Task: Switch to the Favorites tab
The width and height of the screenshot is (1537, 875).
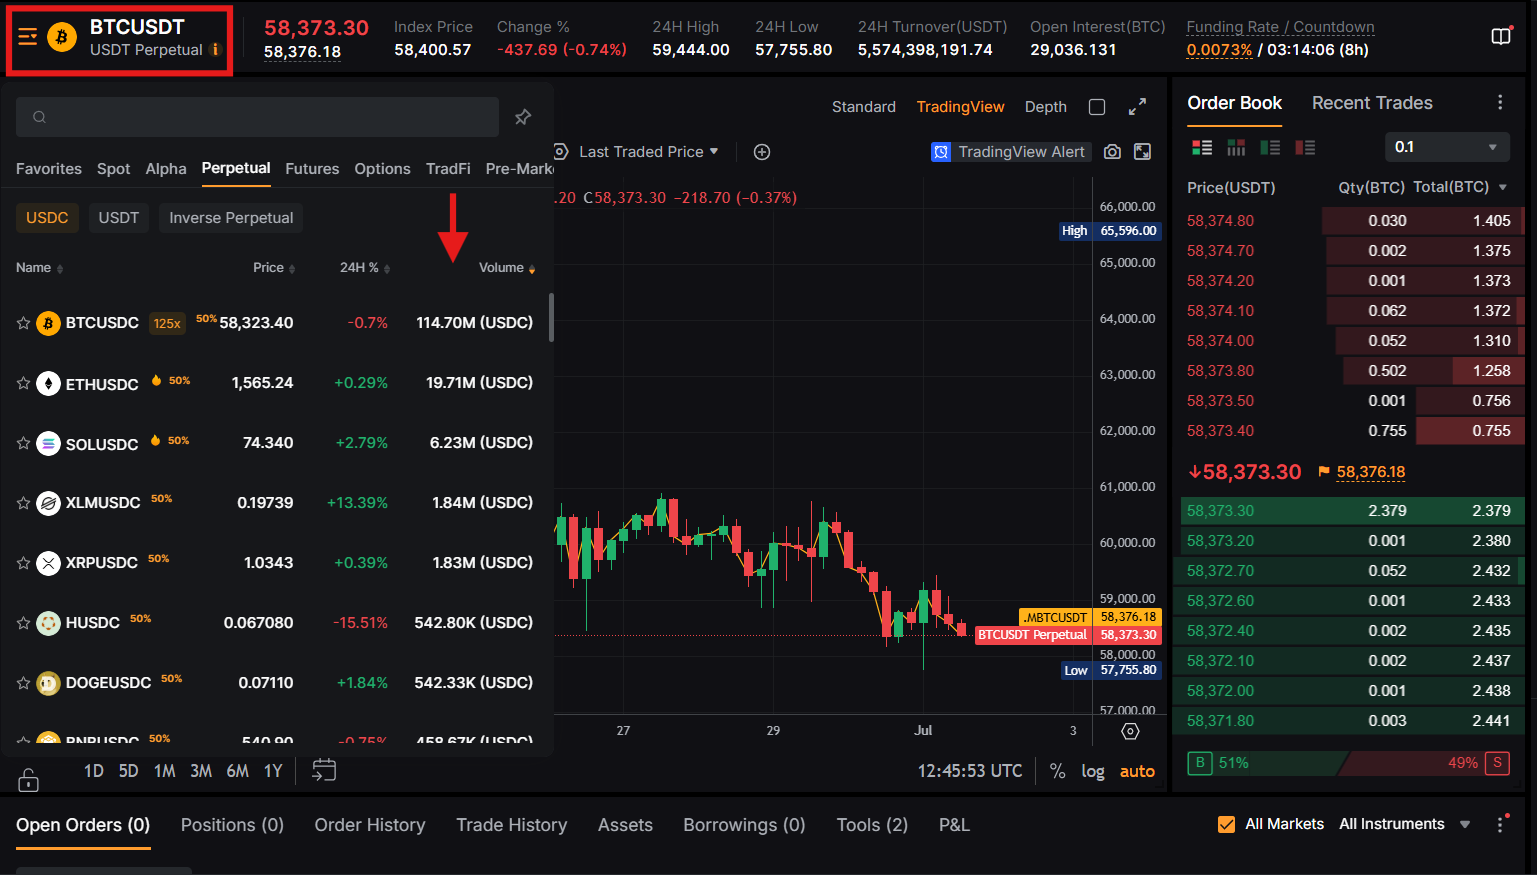Action: [49, 169]
